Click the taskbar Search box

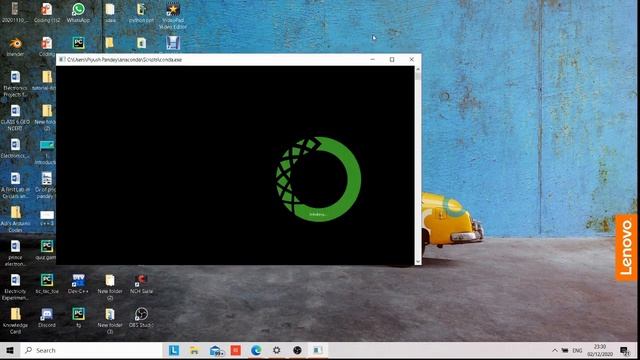(x=91, y=351)
